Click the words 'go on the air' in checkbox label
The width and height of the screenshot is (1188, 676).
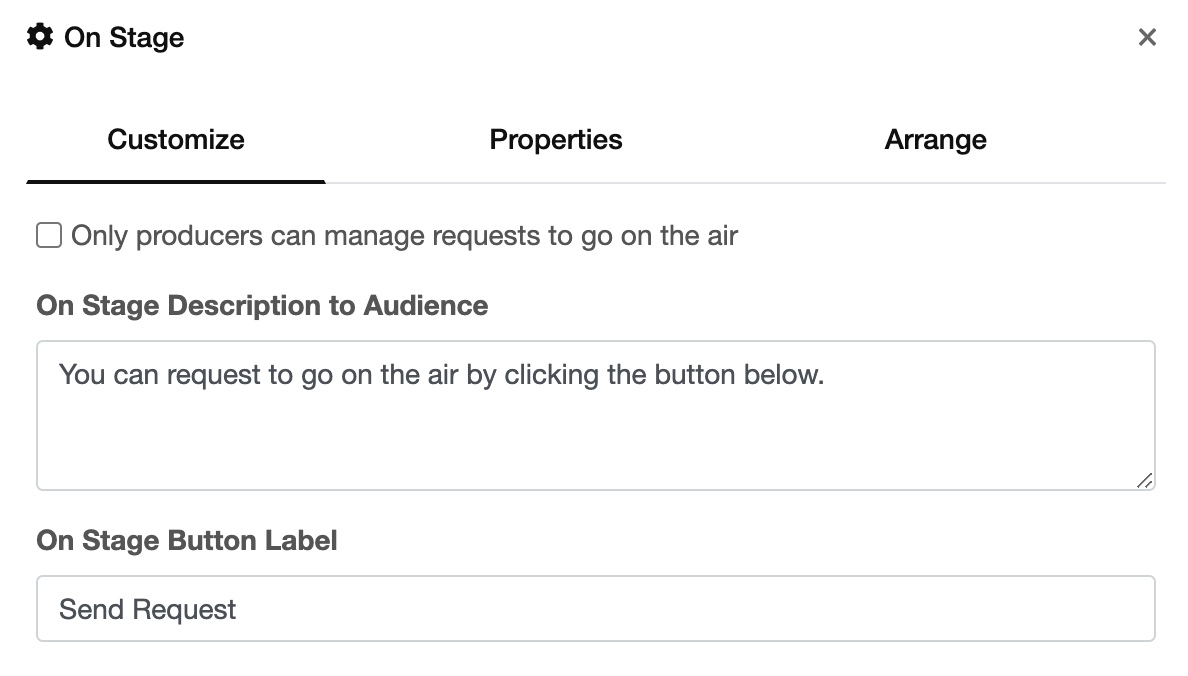(659, 236)
